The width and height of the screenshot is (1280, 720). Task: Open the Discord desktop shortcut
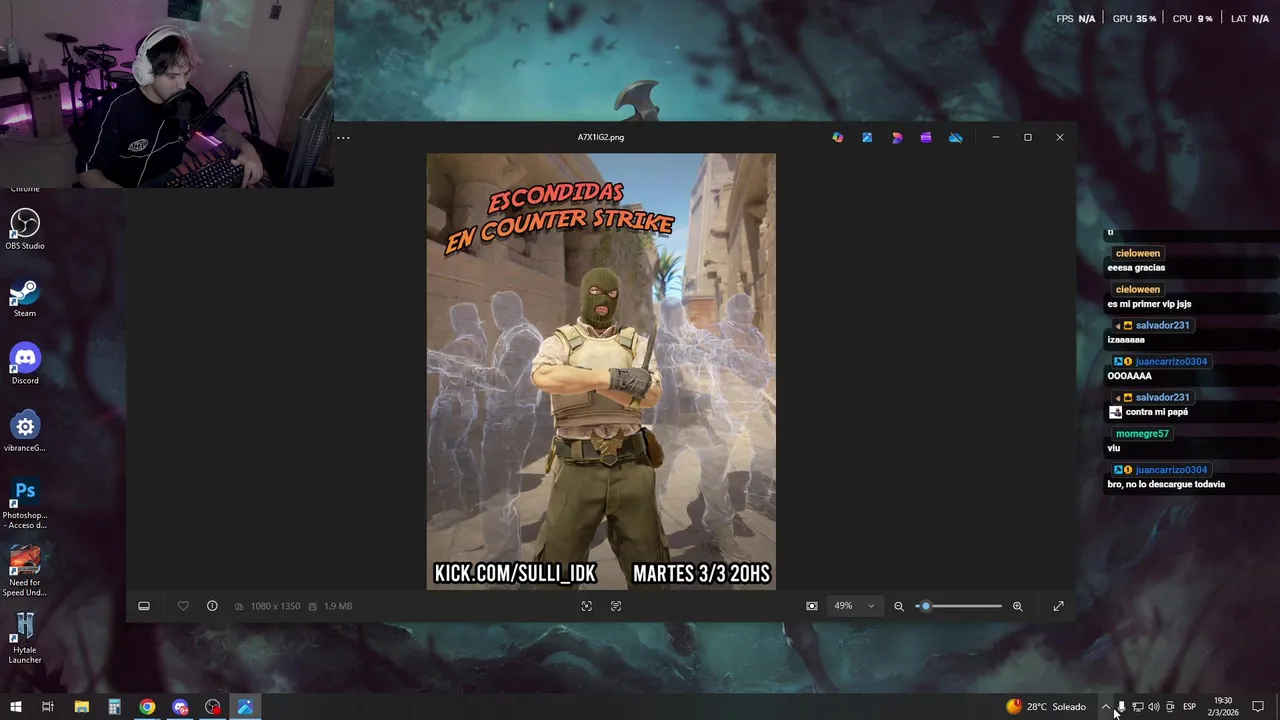(25, 365)
